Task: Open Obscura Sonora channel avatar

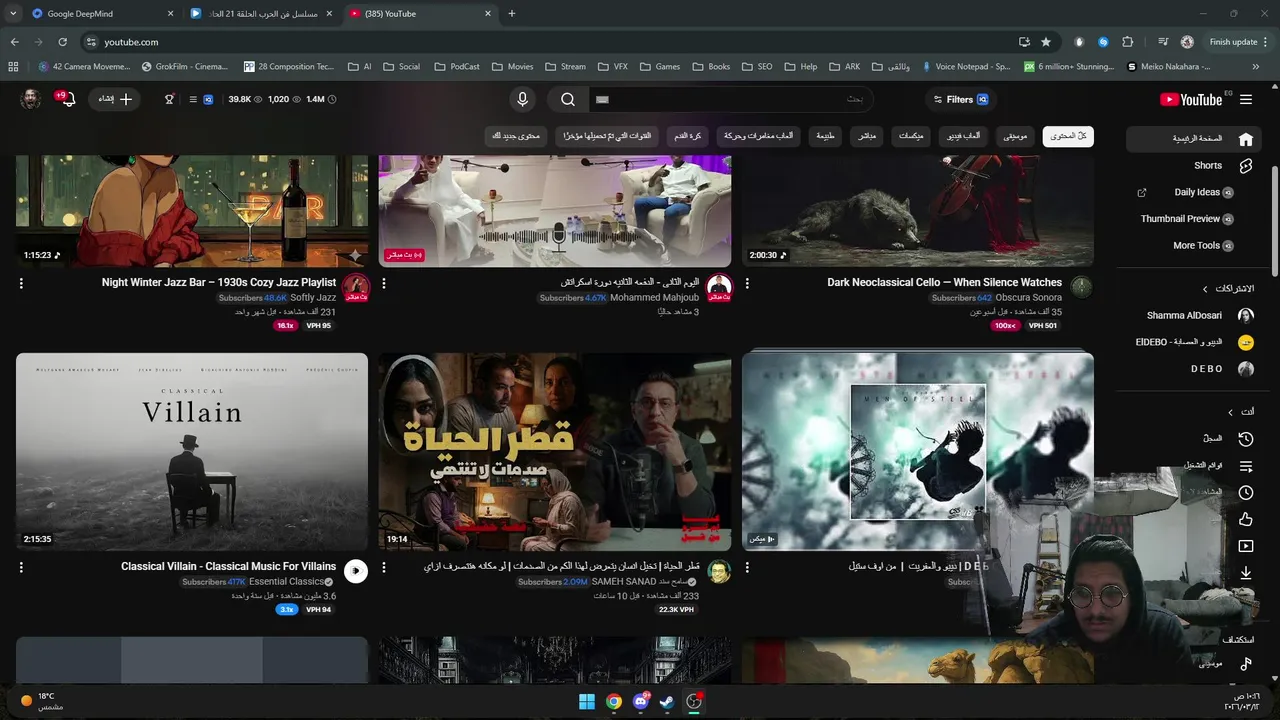Action: (x=1081, y=288)
